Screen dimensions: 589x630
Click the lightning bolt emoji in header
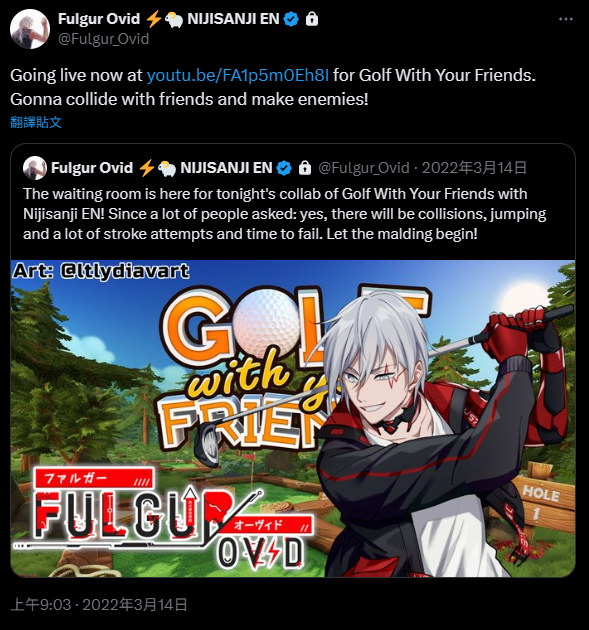[153, 19]
